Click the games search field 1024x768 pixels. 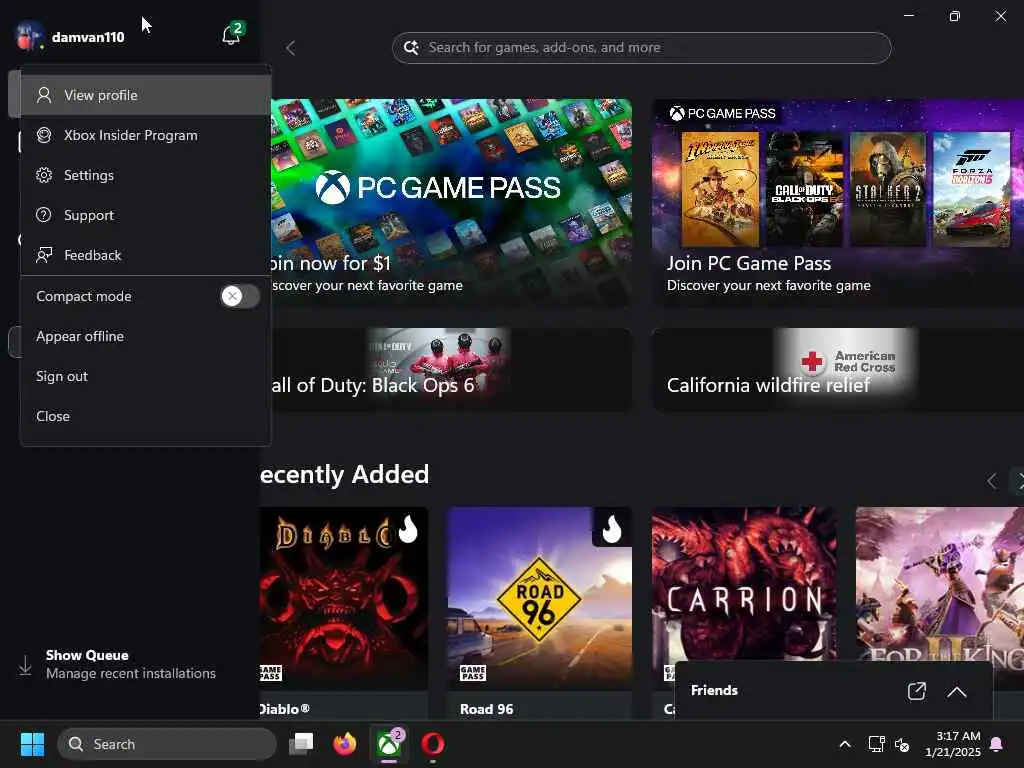(641, 48)
